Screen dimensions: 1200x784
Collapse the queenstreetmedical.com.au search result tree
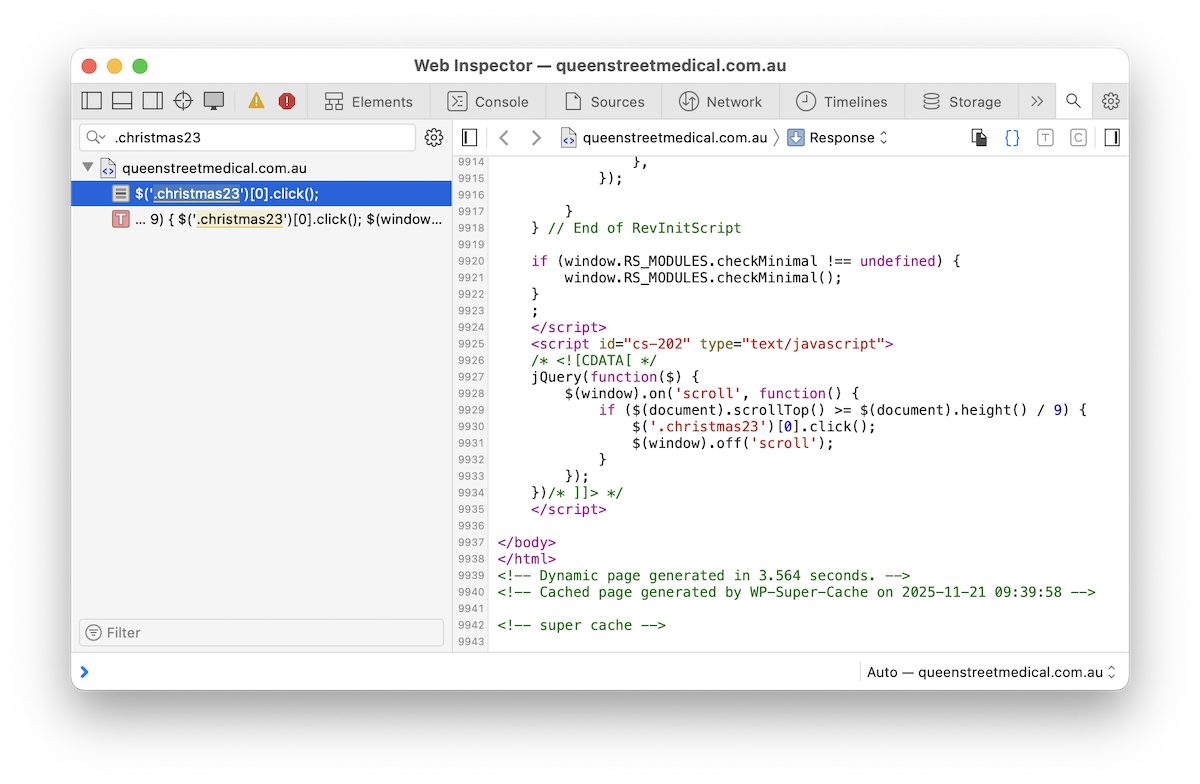(x=88, y=168)
